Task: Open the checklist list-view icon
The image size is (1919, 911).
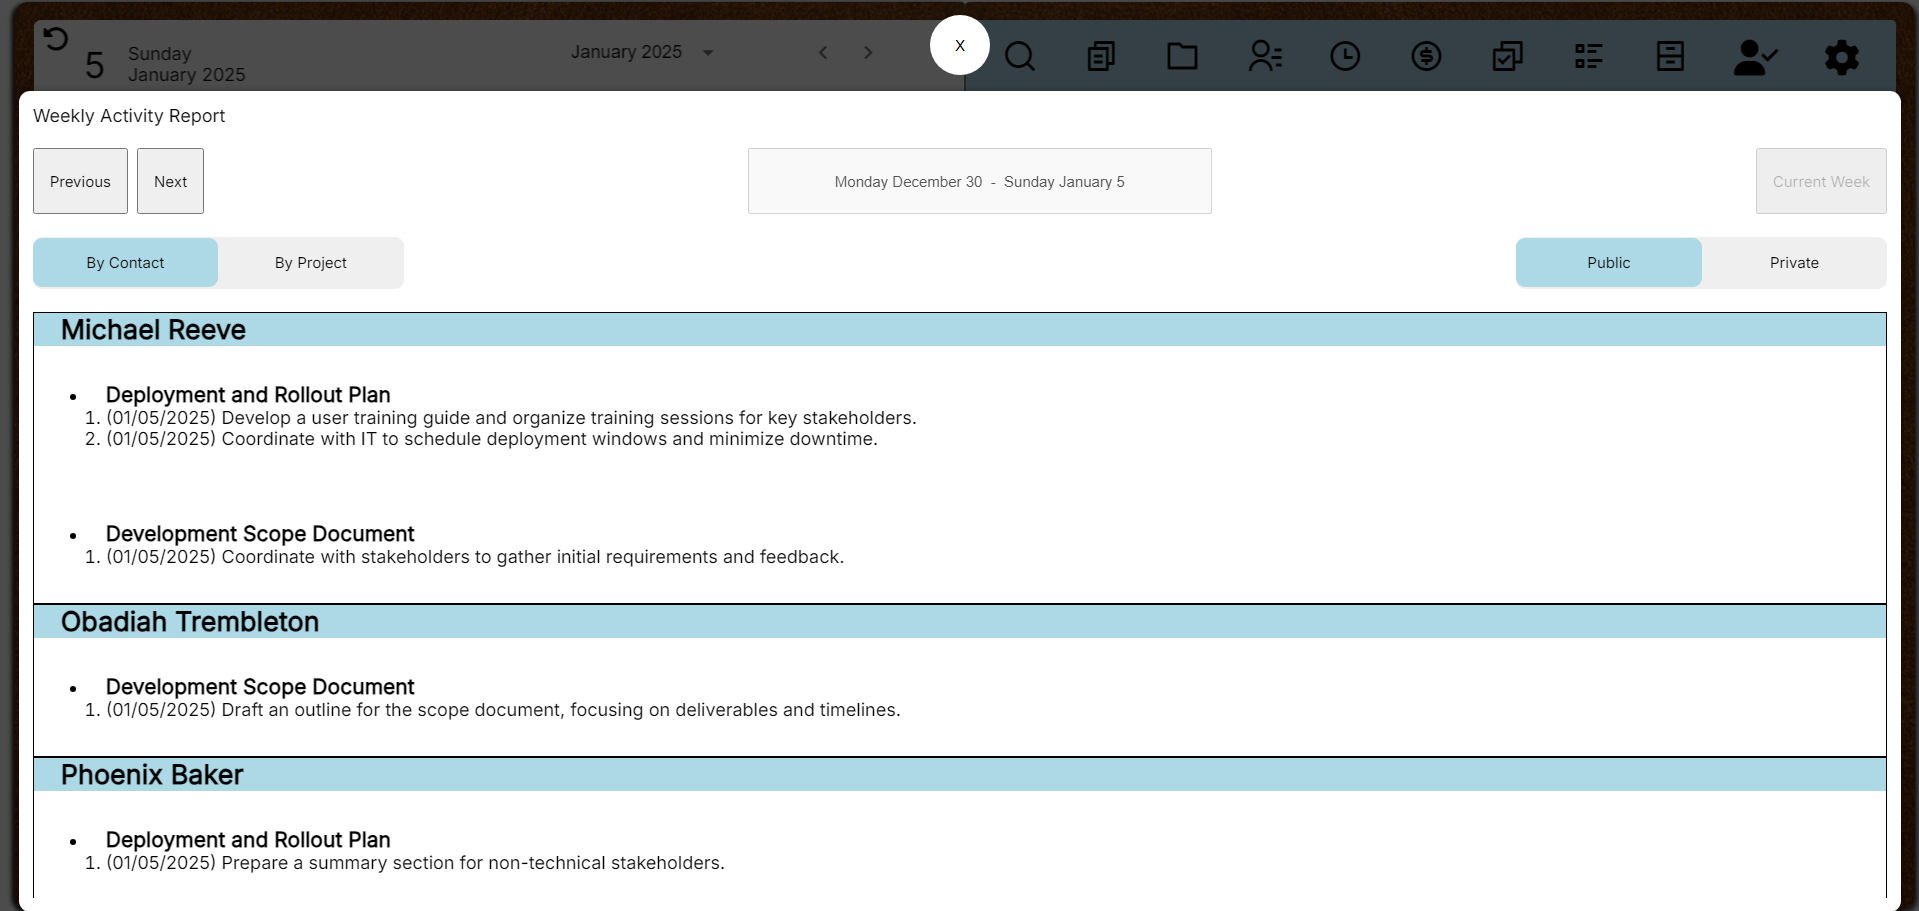Action: click(x=1588, y=56)
